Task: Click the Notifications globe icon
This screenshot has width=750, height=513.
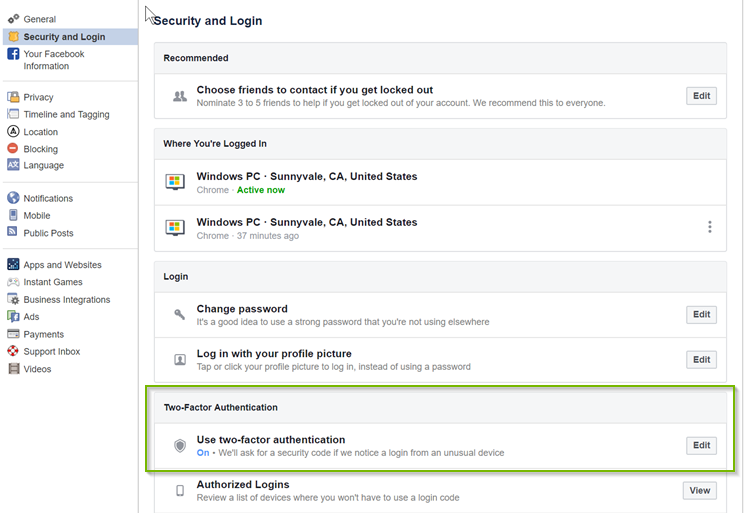Action: coord(13,198)
